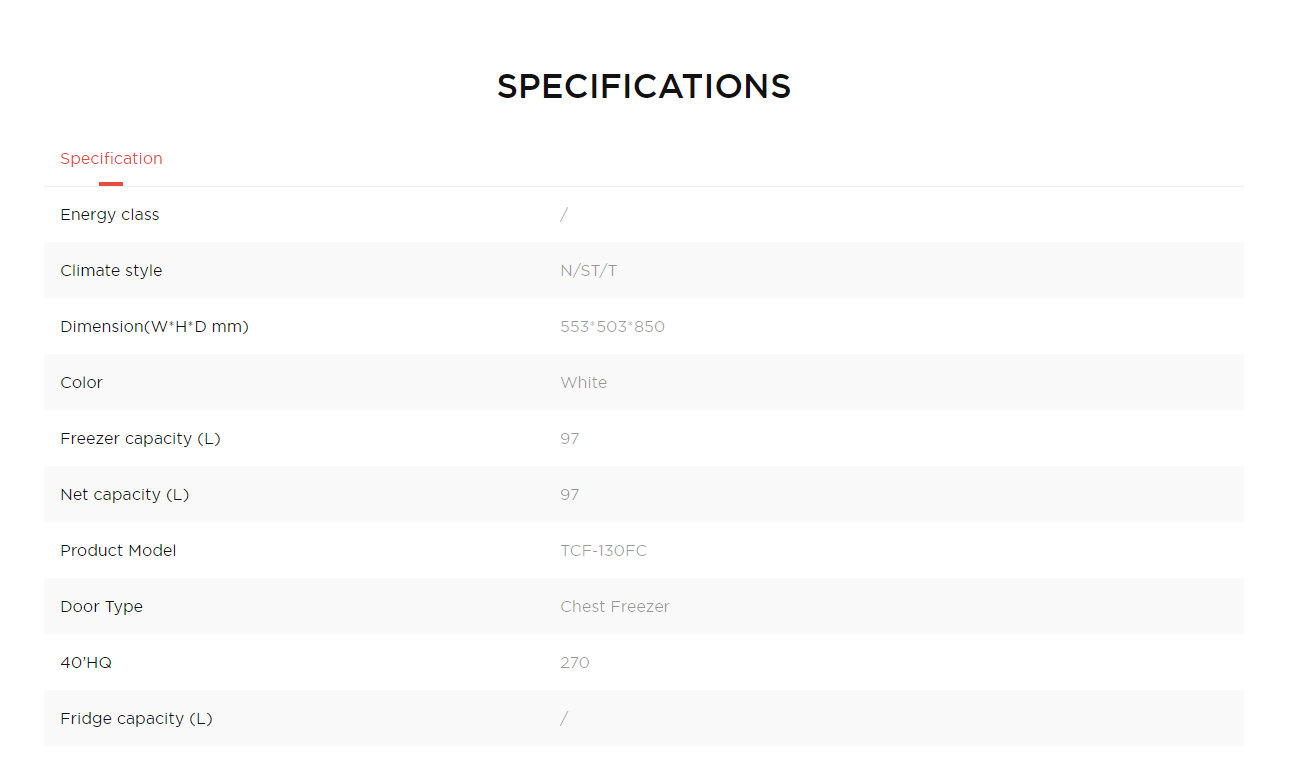Click the Energy class row label
This screenshot has height=784, width=1303.
(x=110, y=215)
